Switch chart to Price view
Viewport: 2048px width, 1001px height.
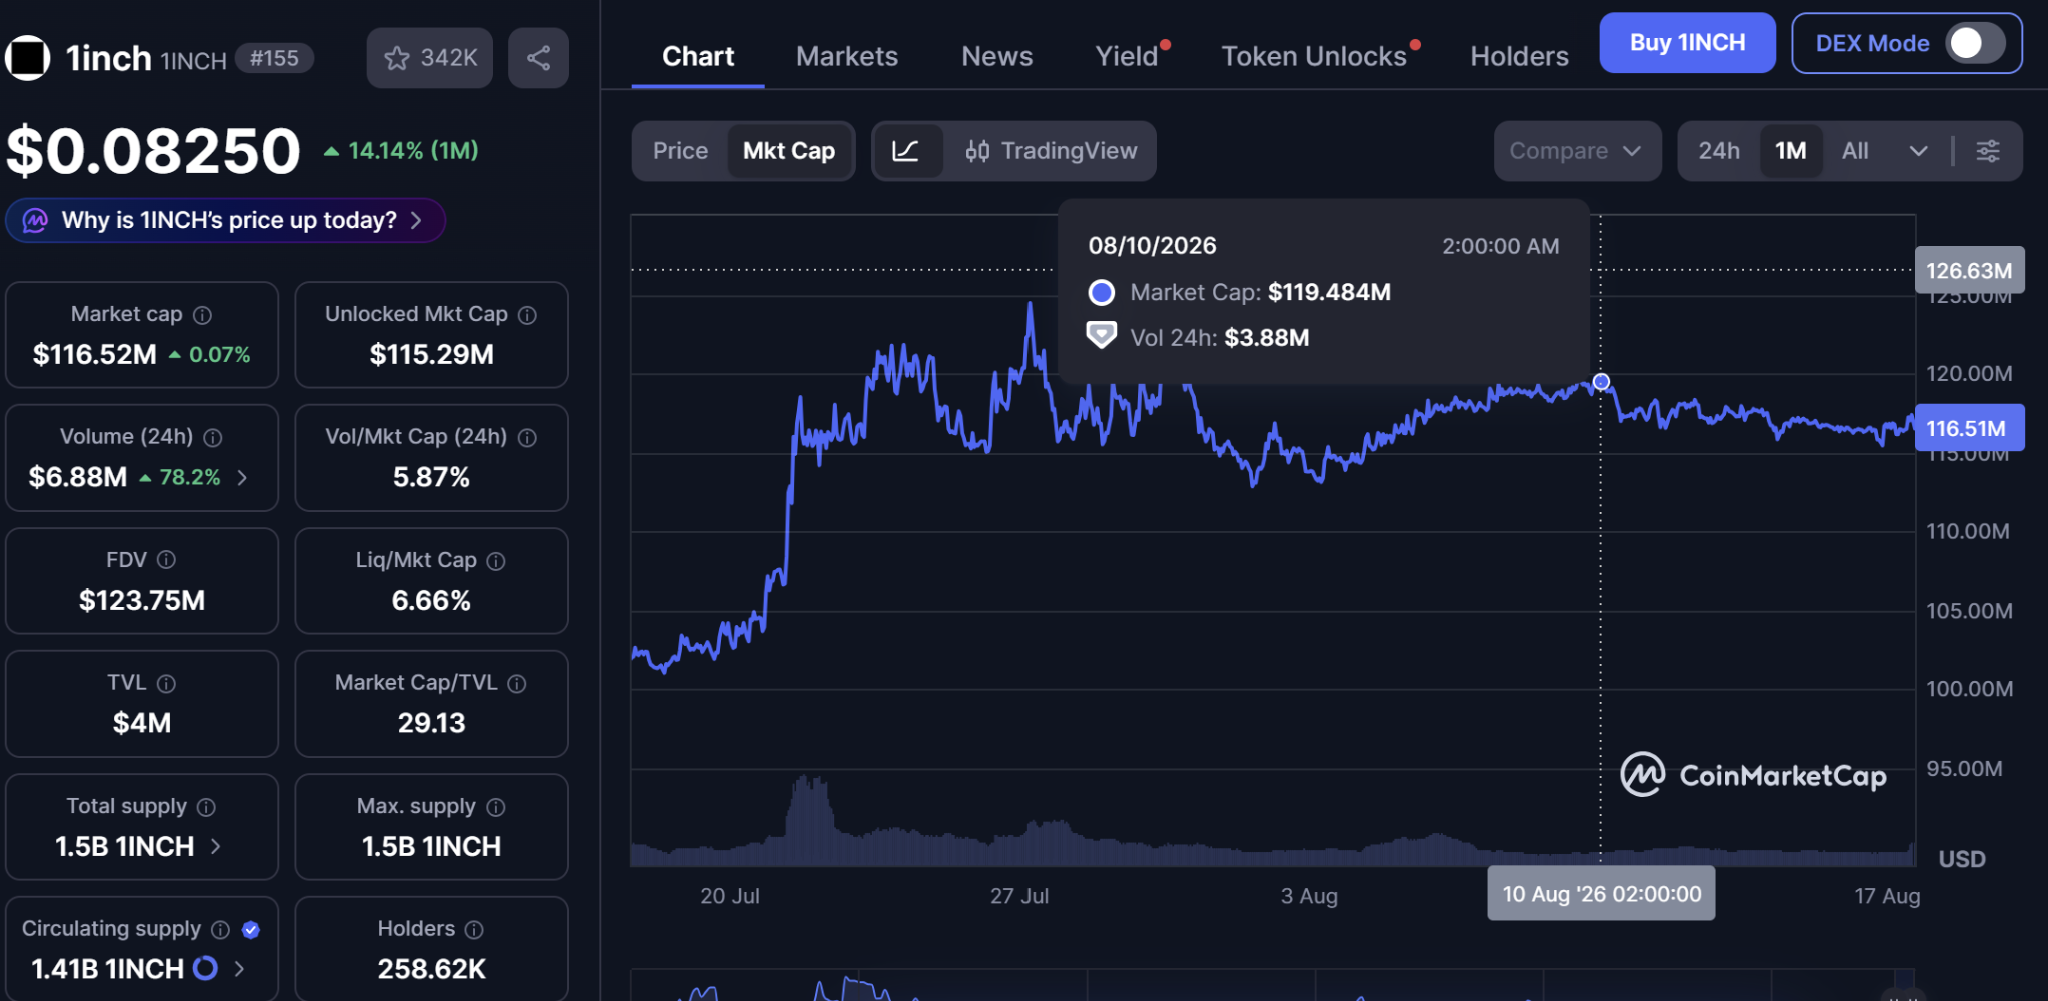point(680,151)
